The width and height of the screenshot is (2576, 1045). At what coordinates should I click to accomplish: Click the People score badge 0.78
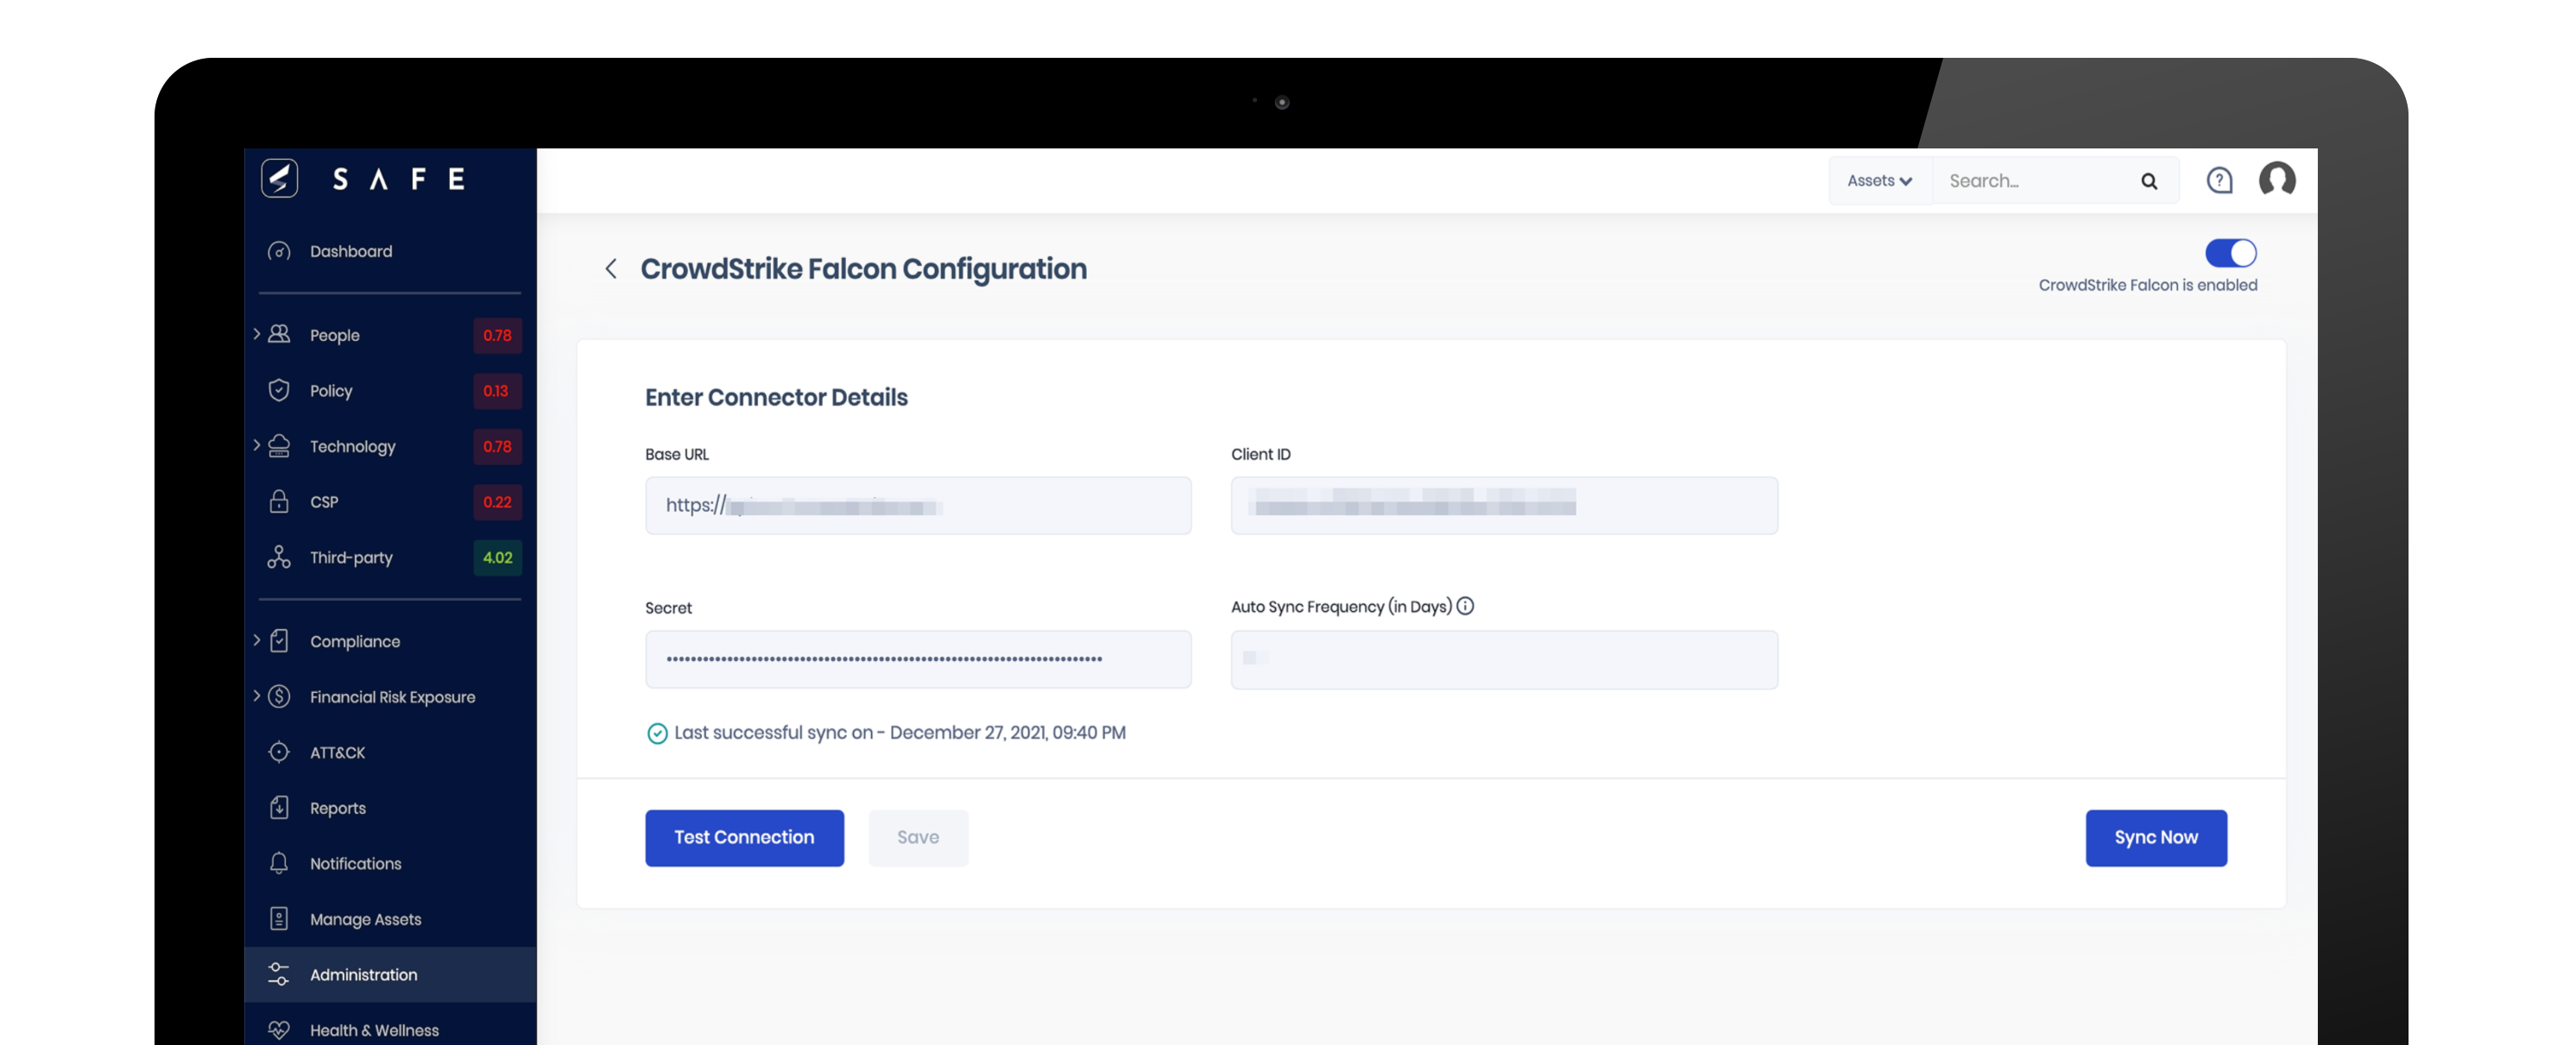(497, 335)
